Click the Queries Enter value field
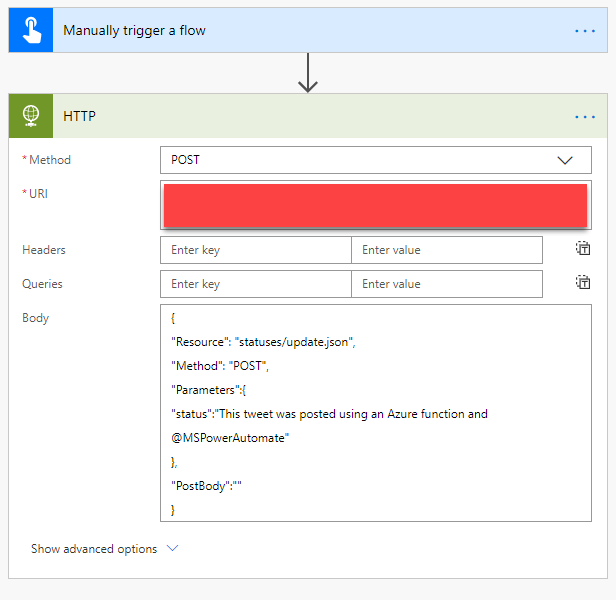 446,284
